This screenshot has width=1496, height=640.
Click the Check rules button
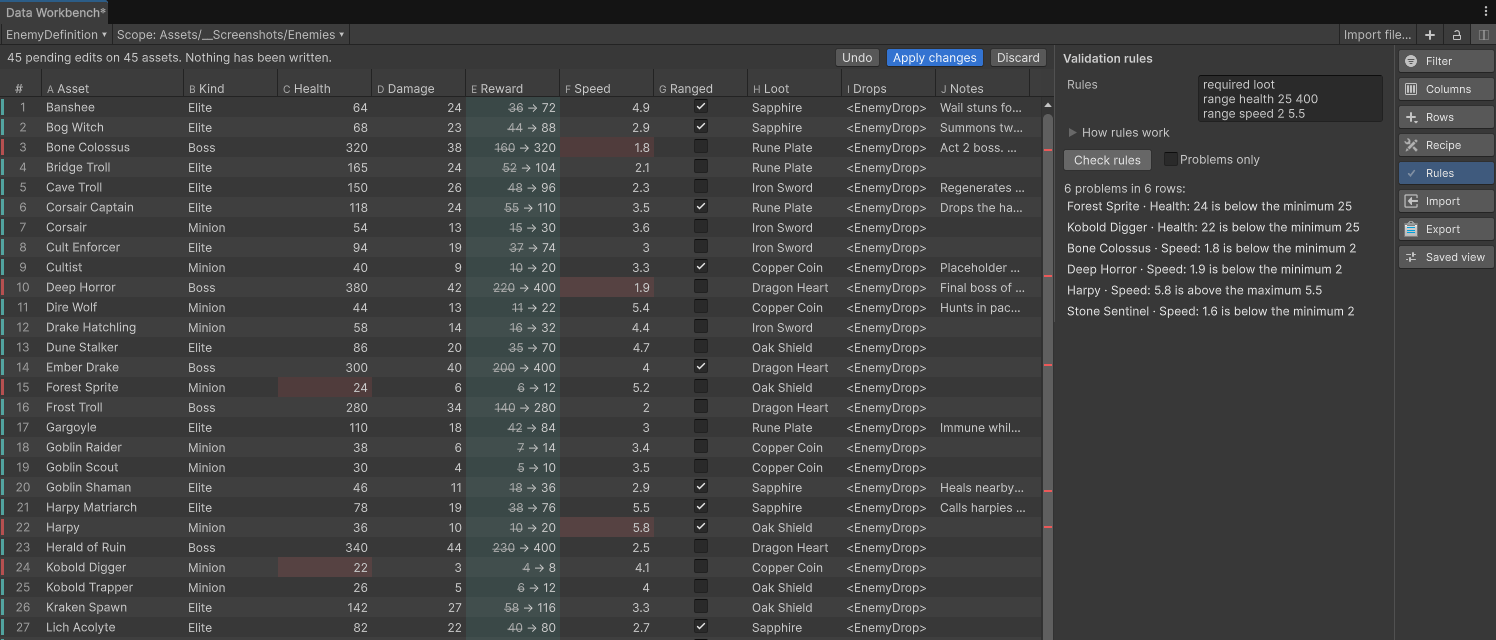tap(1107, 160)
